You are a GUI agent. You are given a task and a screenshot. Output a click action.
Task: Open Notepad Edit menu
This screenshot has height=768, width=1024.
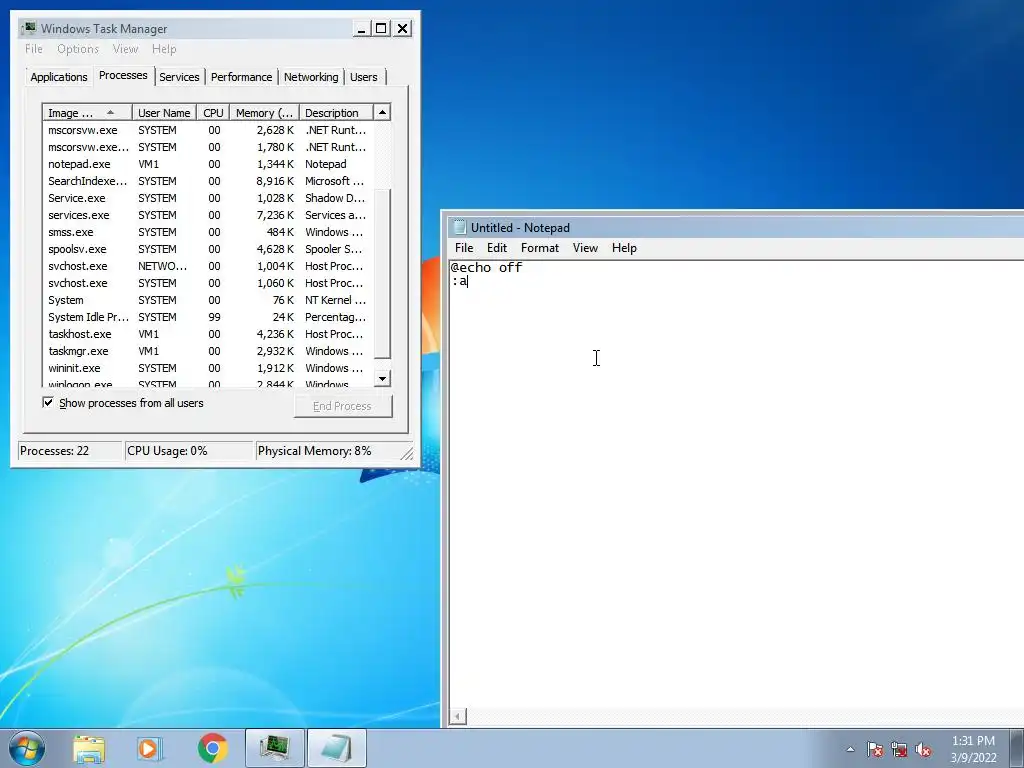496,248
